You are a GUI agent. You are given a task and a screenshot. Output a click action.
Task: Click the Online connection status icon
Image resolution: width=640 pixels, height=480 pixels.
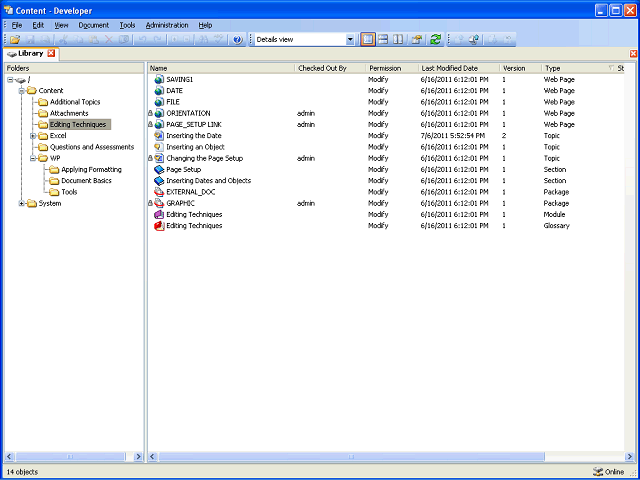pos(598,472)
